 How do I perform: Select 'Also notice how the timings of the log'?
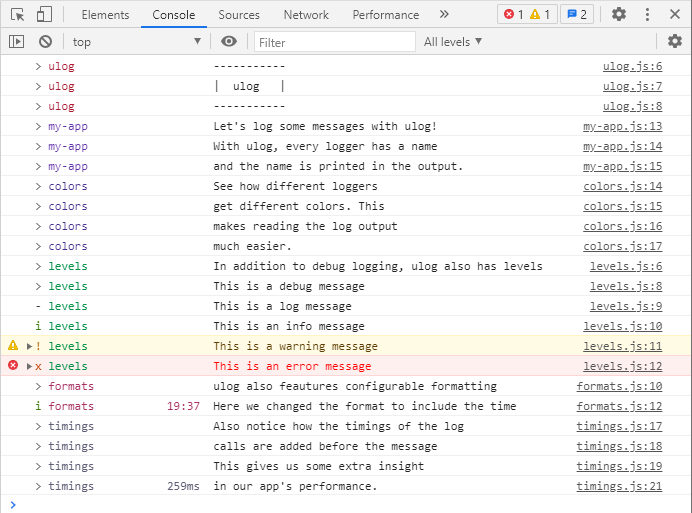[338, 426]
